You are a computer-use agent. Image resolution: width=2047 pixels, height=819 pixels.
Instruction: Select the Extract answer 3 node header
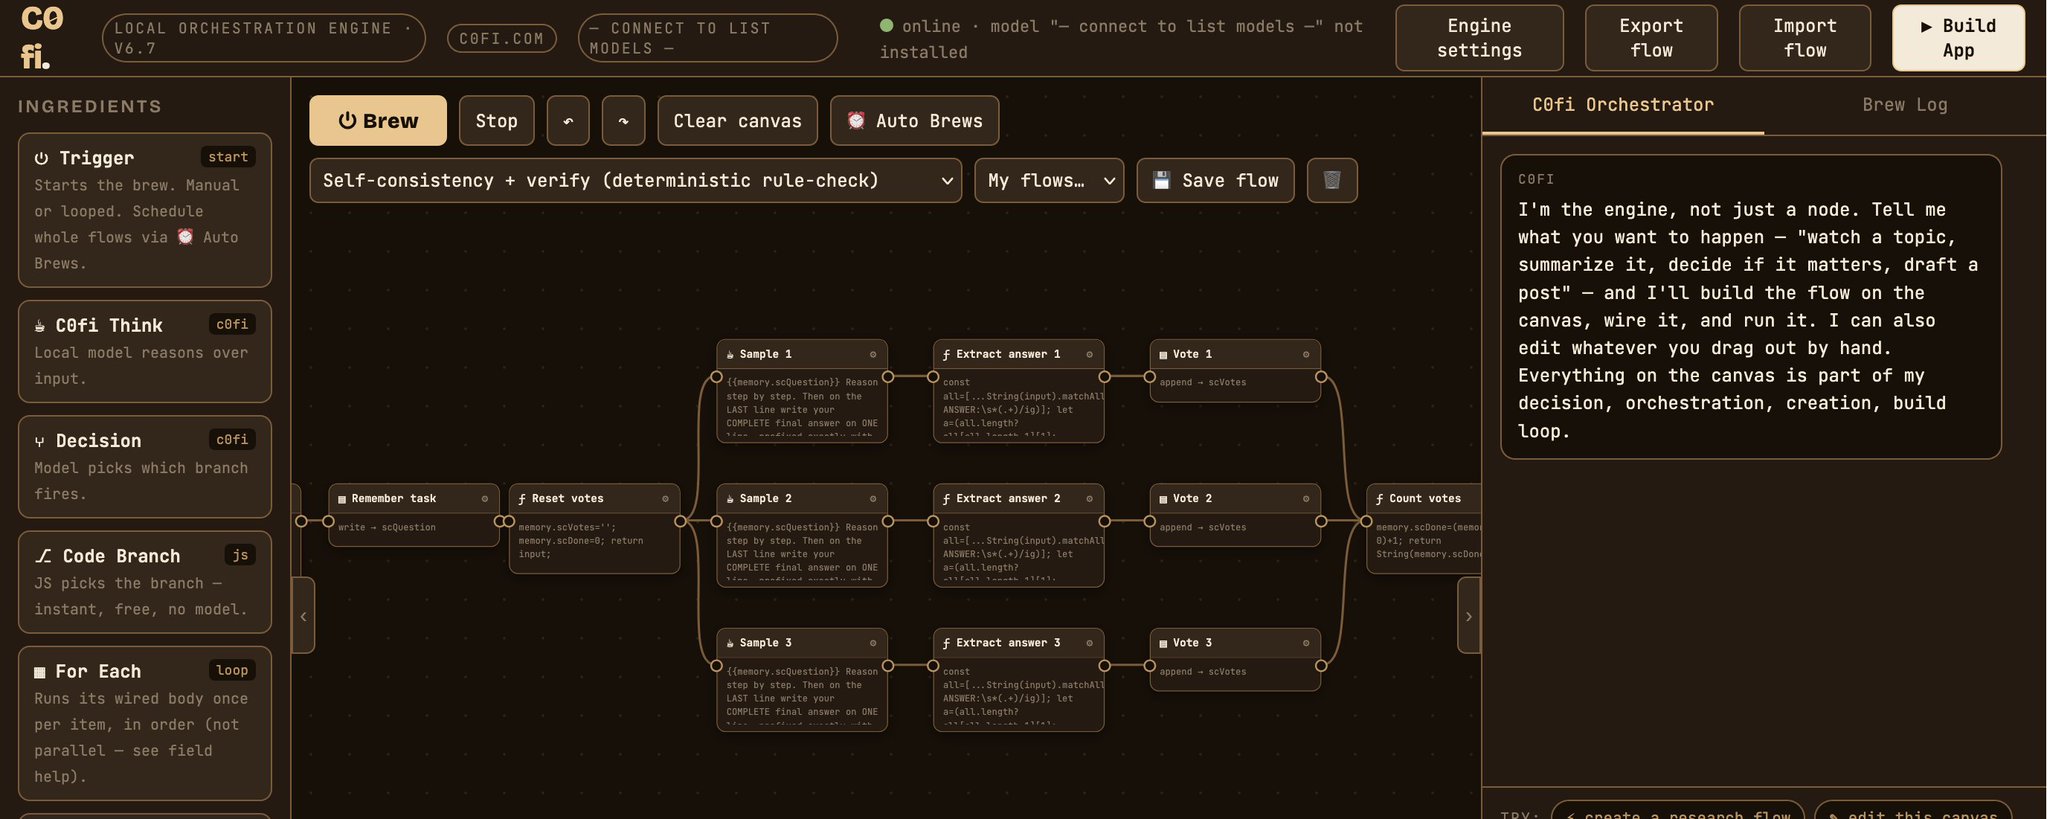[x=1018, y=643]
